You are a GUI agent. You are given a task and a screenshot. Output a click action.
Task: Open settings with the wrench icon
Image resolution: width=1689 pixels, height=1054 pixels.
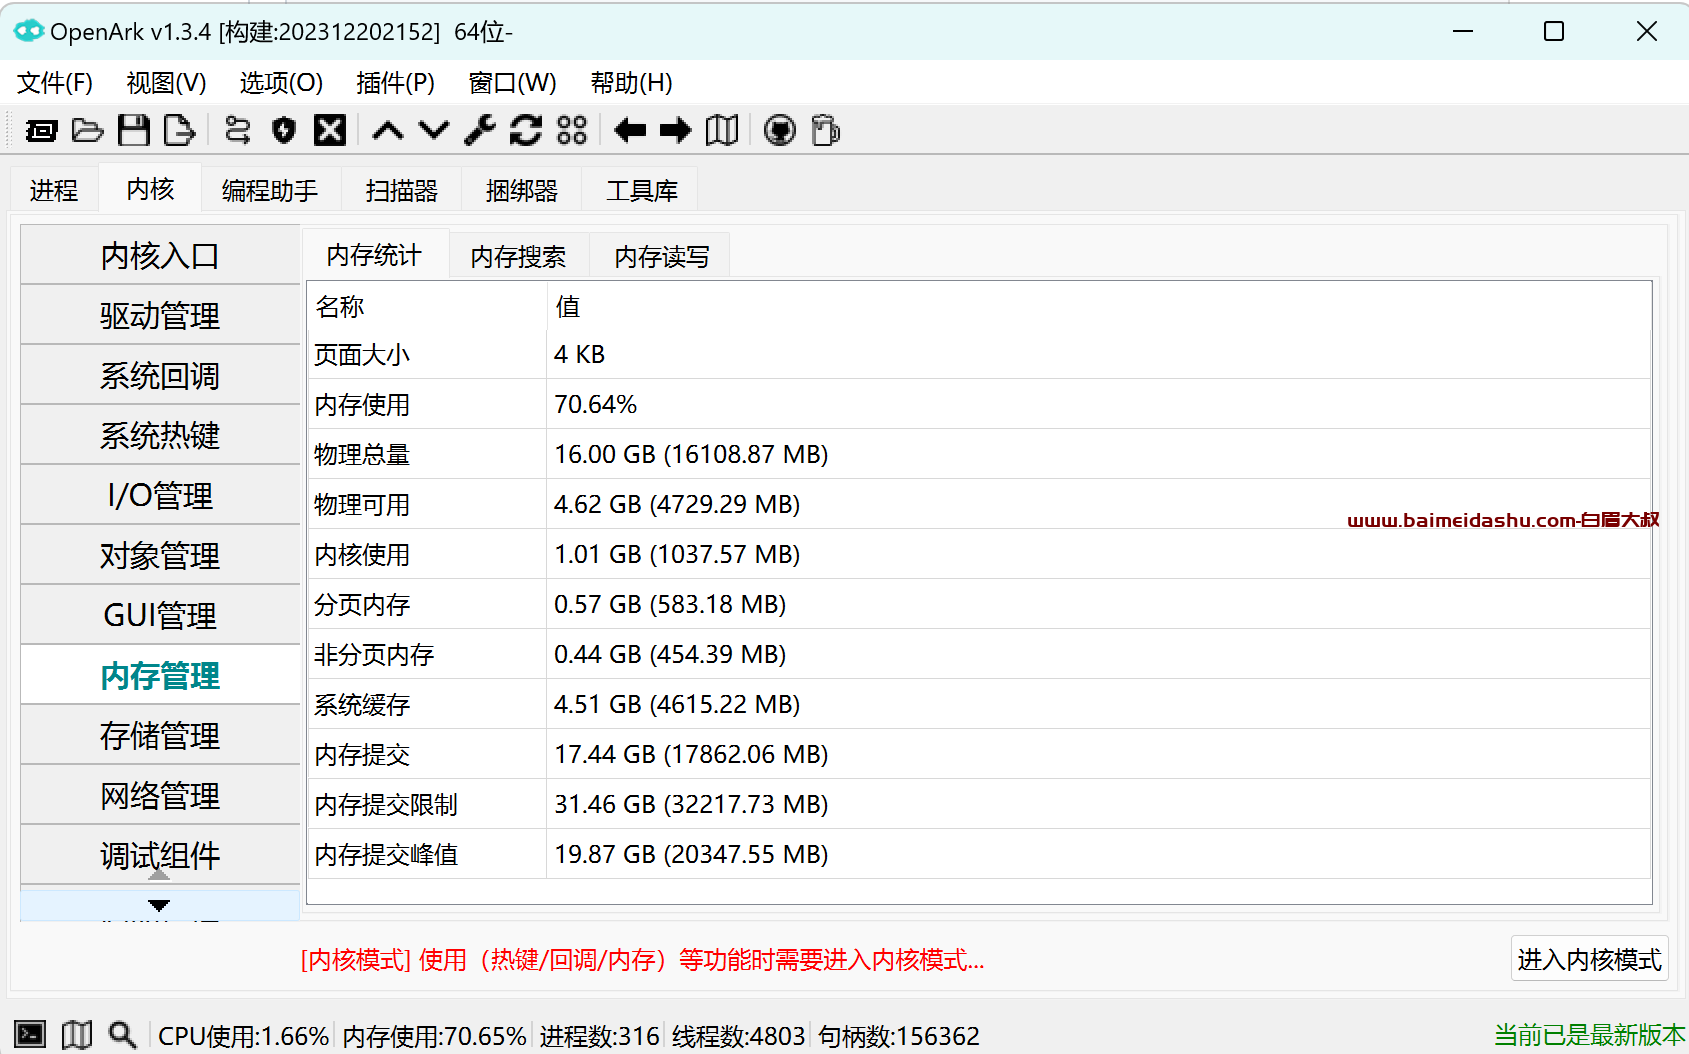pyautogui.click(x=480, y=130)
